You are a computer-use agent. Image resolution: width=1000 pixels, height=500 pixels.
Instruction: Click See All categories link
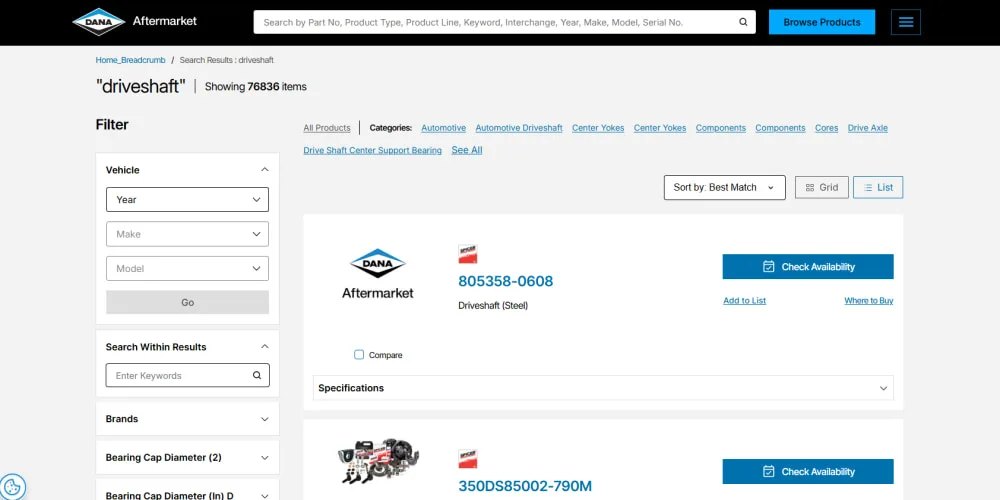coord(467,151)
